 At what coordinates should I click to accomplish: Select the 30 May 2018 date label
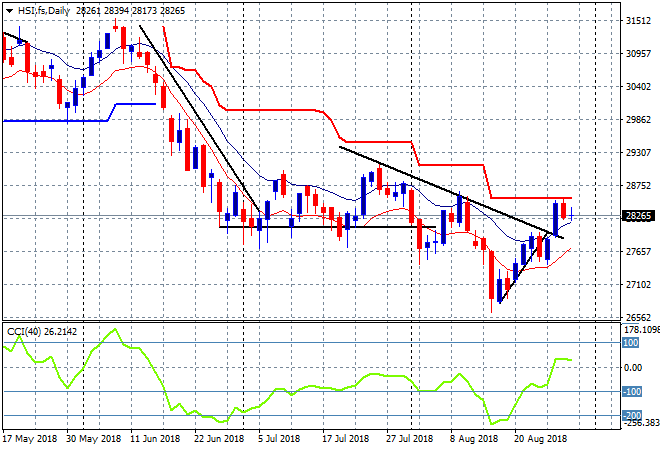pyautogui.click(x=94, y=439)
